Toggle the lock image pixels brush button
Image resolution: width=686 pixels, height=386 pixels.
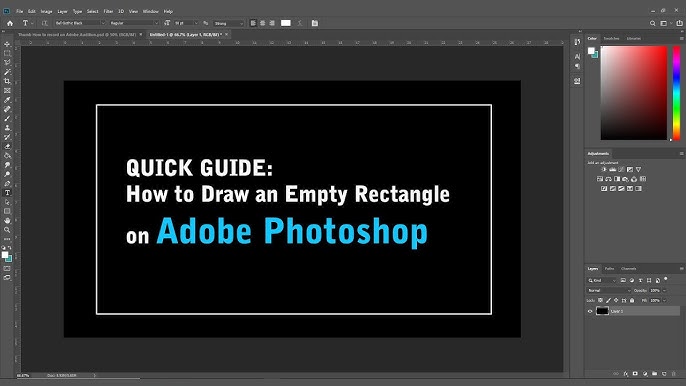click(608, 300)
